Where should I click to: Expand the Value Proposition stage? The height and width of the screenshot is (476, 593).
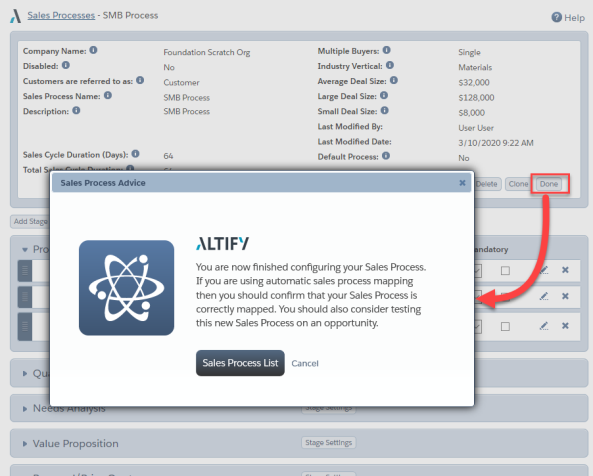click(x=25, y=443)
